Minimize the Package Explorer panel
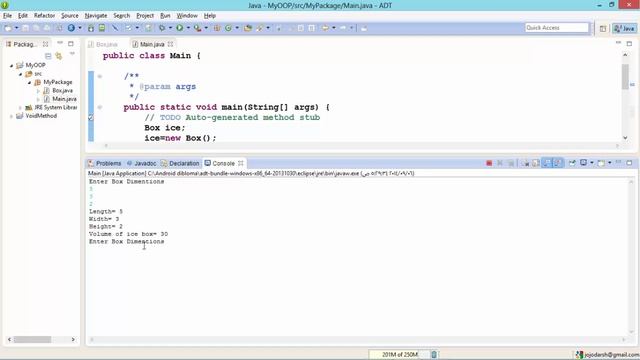This screenshot has height=360, width=640. (x=60, y=43)
